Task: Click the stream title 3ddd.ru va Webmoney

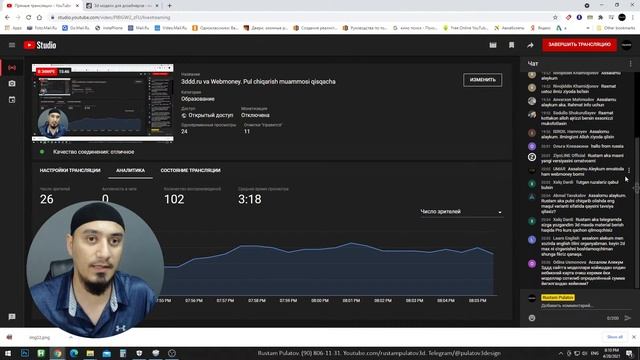Action: coord(258,82)
